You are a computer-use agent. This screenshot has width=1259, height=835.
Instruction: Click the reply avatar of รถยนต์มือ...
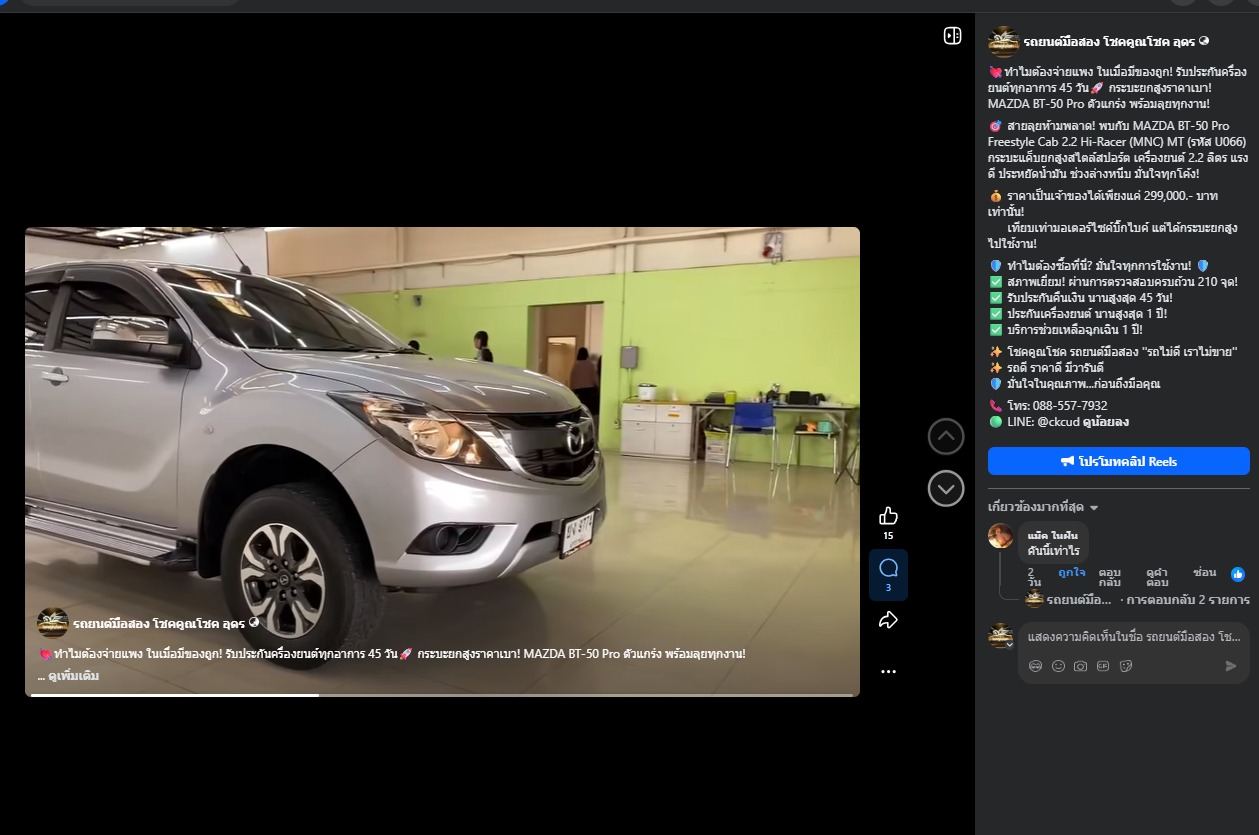pyautogui.click(x=1035, y=599)
